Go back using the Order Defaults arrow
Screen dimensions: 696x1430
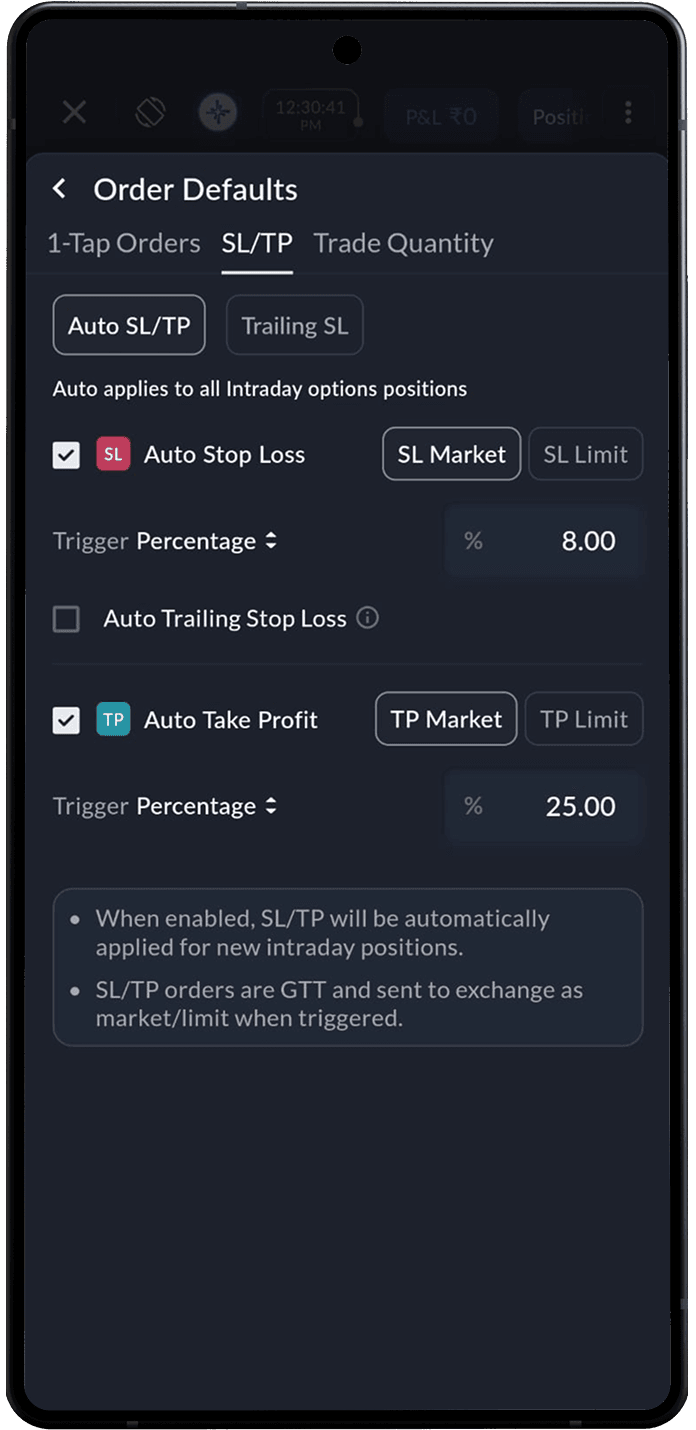pos(60,189)
